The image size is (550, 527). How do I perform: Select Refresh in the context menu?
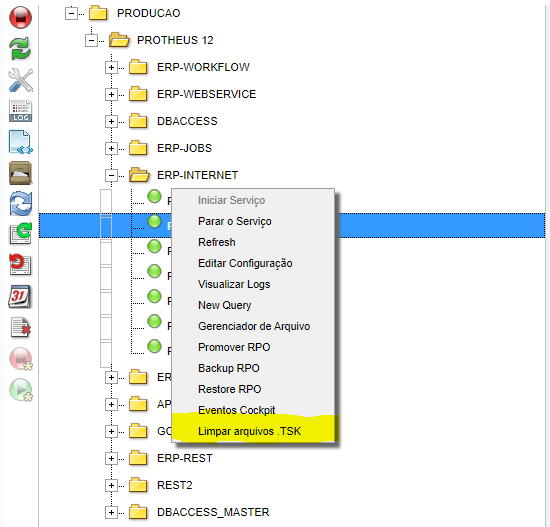pyautogui.click(x=253, y=242)
